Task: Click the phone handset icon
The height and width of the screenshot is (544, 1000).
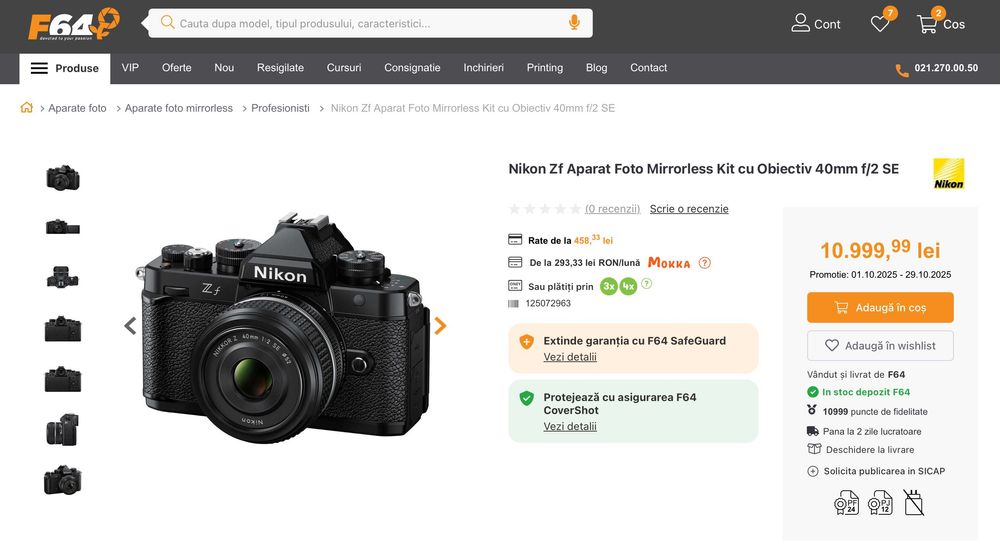Action: (x=902, y=70)
